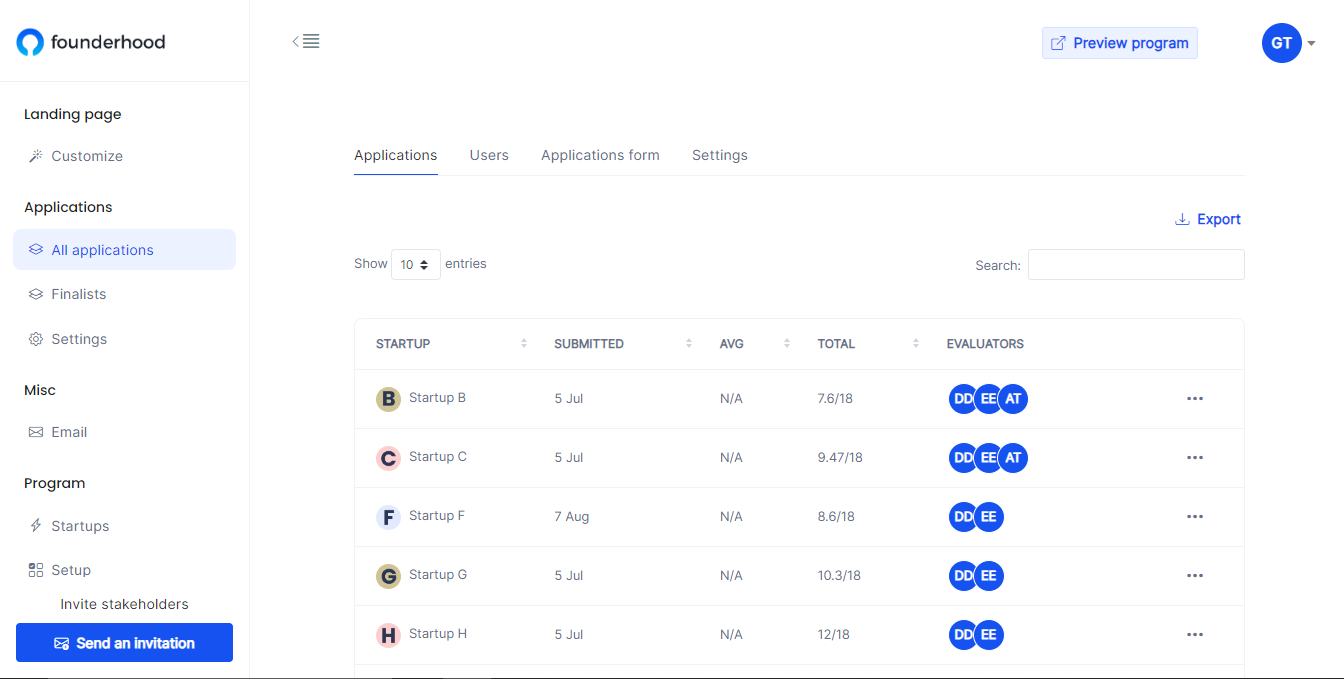Viewport: 1344px width, 679px height.
Task: Collapse the sidebar with the chevron
Action: (295, 40)
